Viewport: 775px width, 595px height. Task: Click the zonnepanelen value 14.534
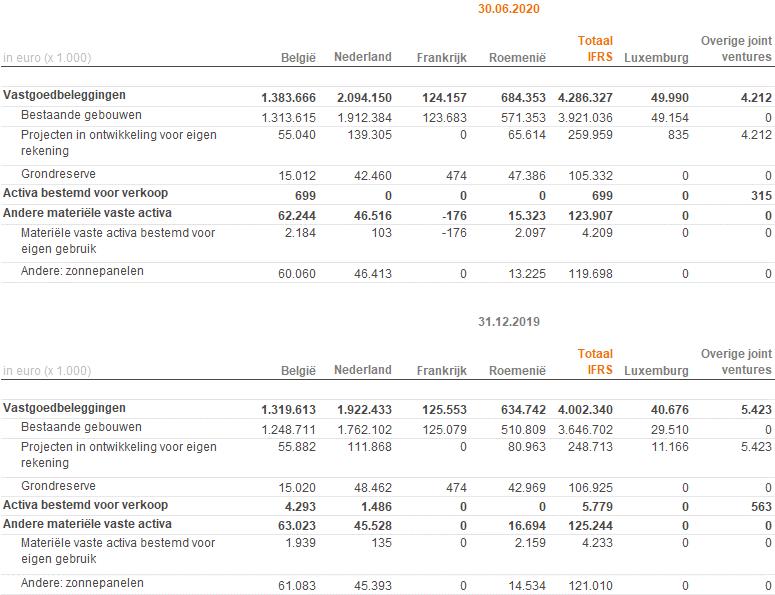pyautogui.click(x=527, y=586)
